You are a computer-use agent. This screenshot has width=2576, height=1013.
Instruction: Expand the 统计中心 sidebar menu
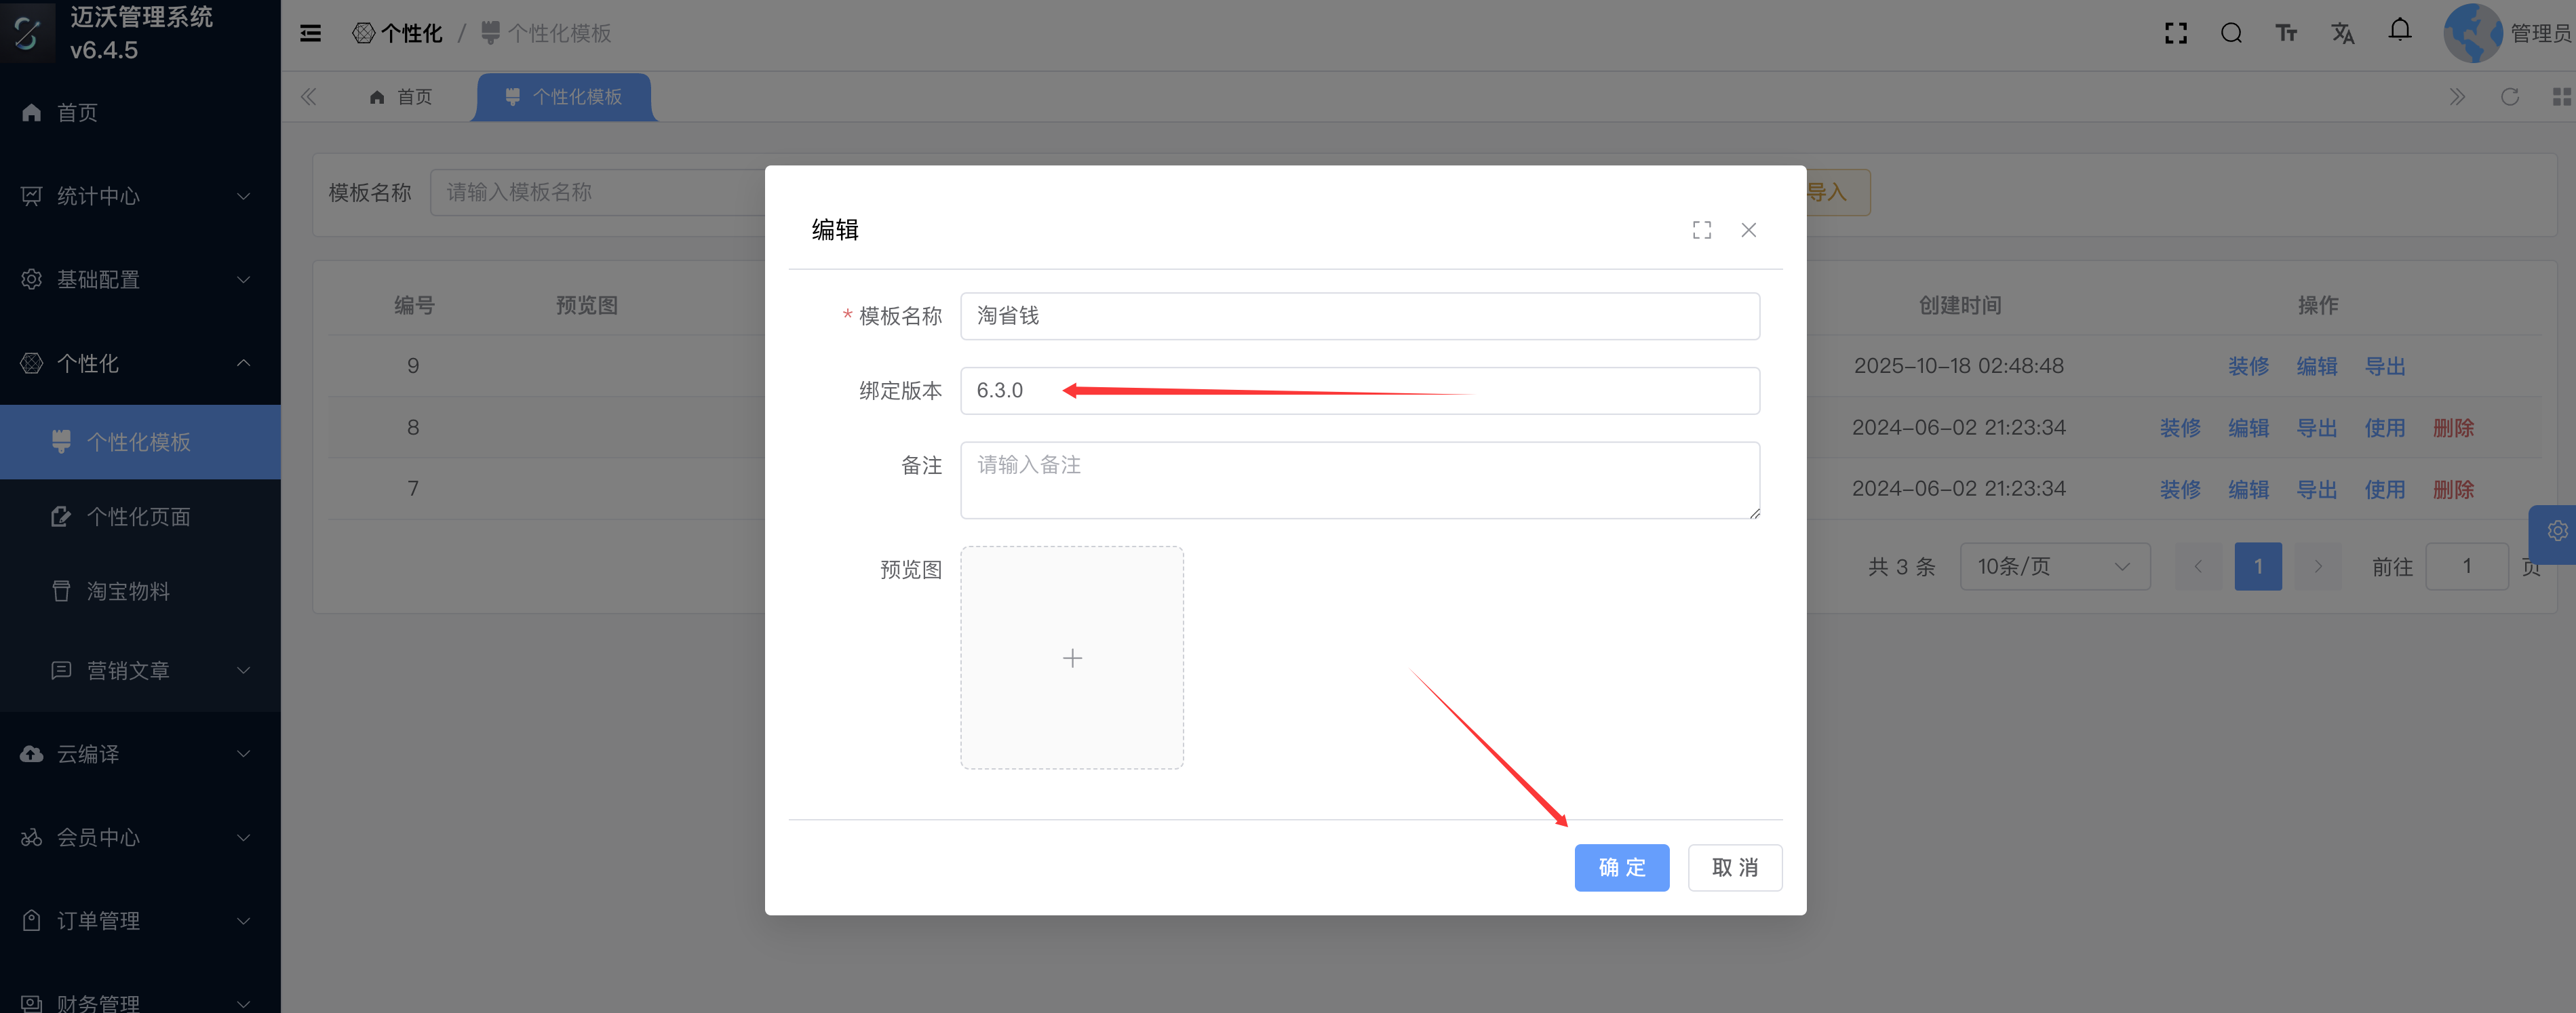(140, 196)
